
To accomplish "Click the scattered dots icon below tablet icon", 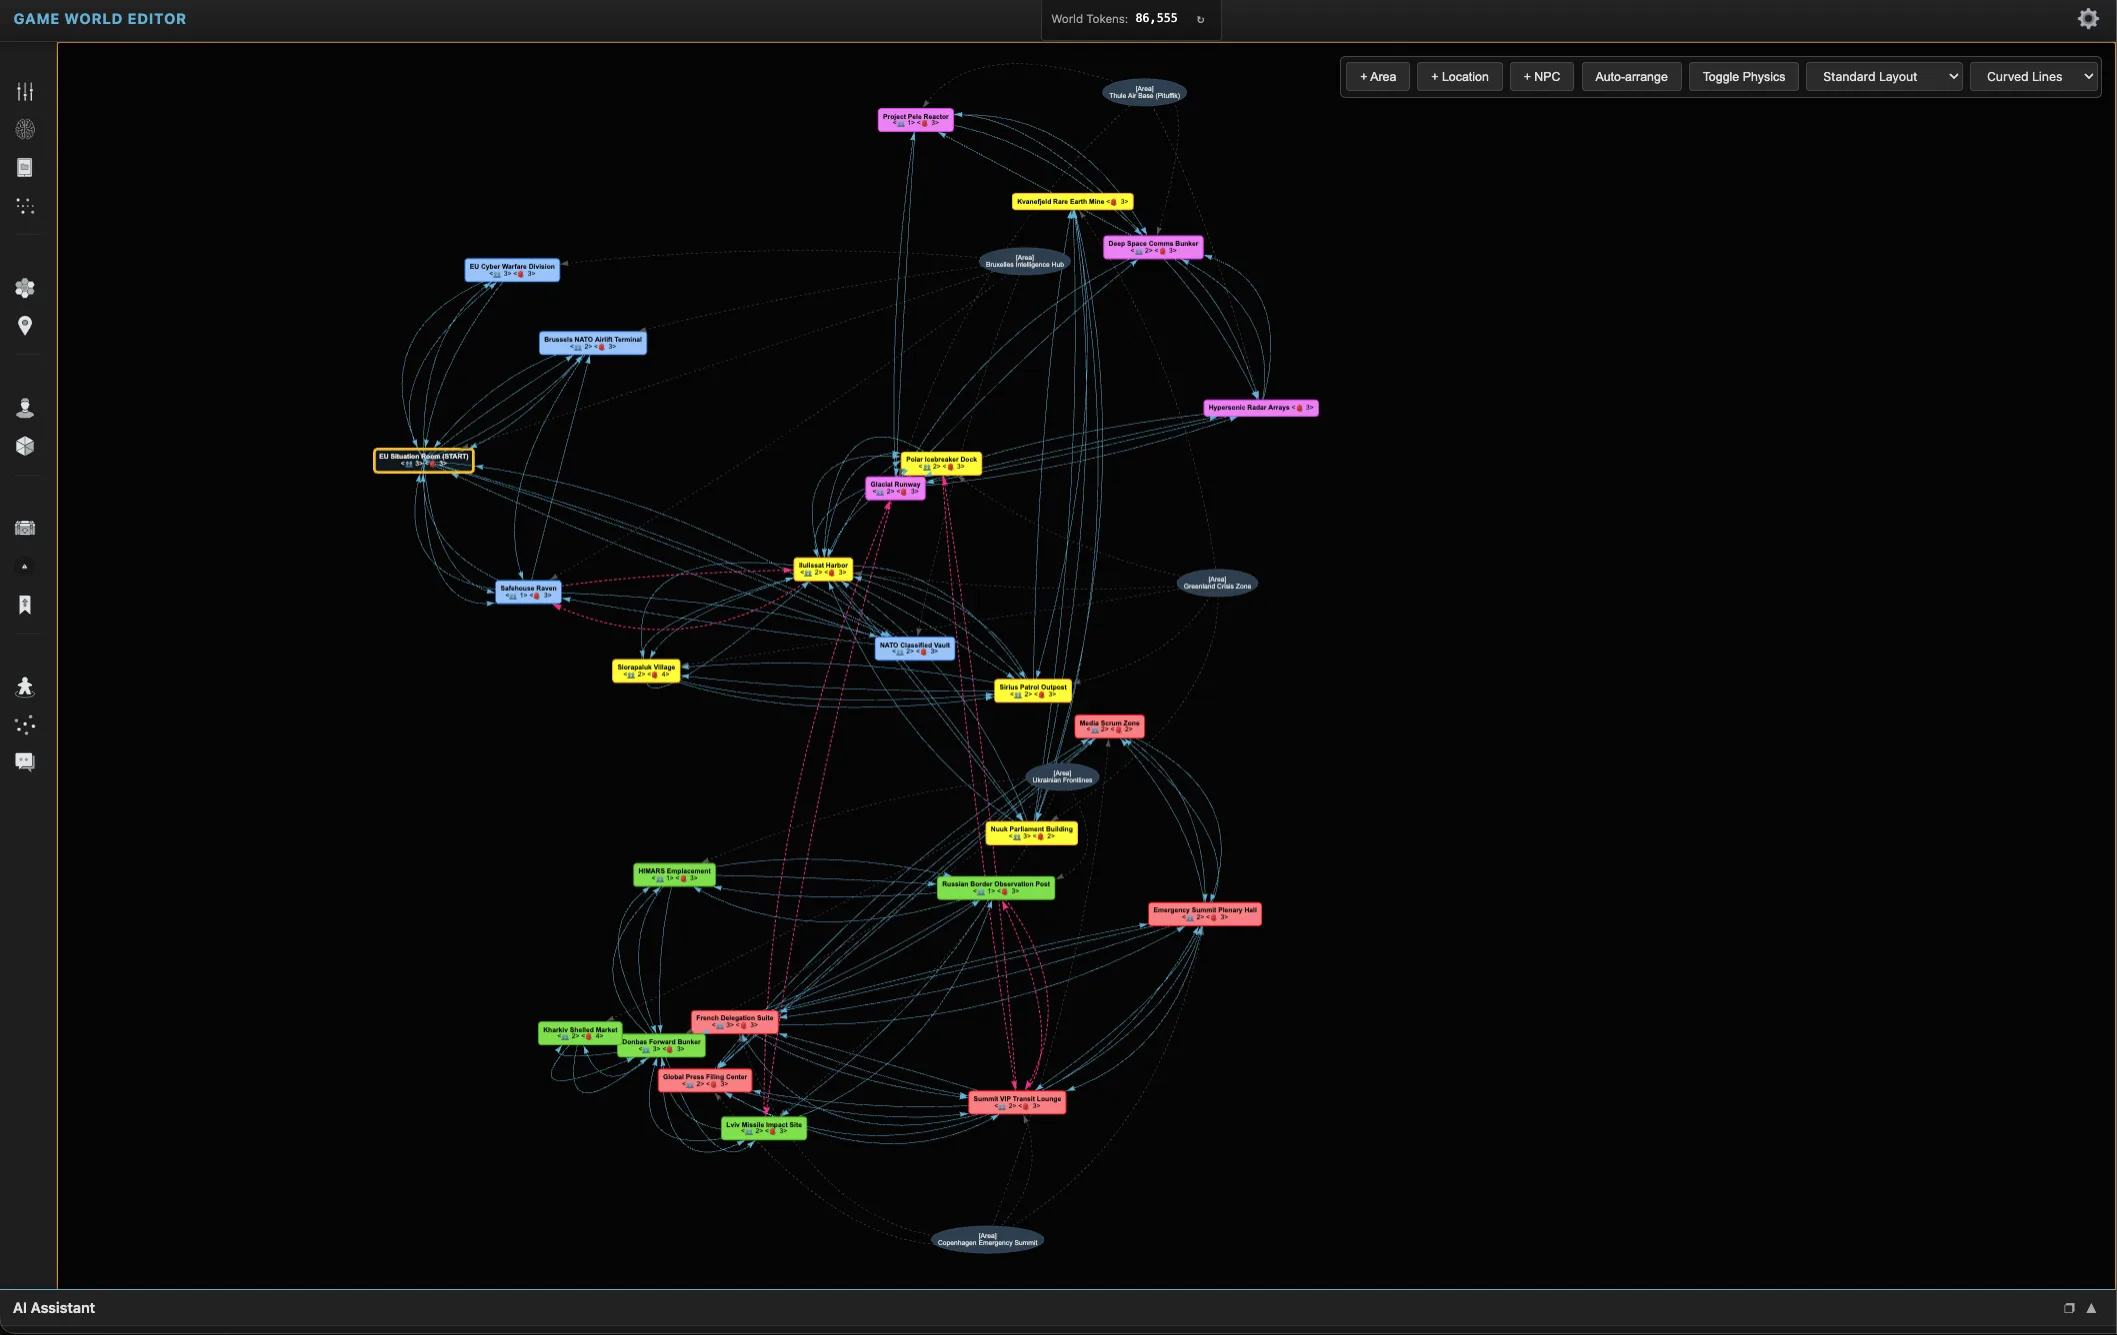I will (25, 206).
